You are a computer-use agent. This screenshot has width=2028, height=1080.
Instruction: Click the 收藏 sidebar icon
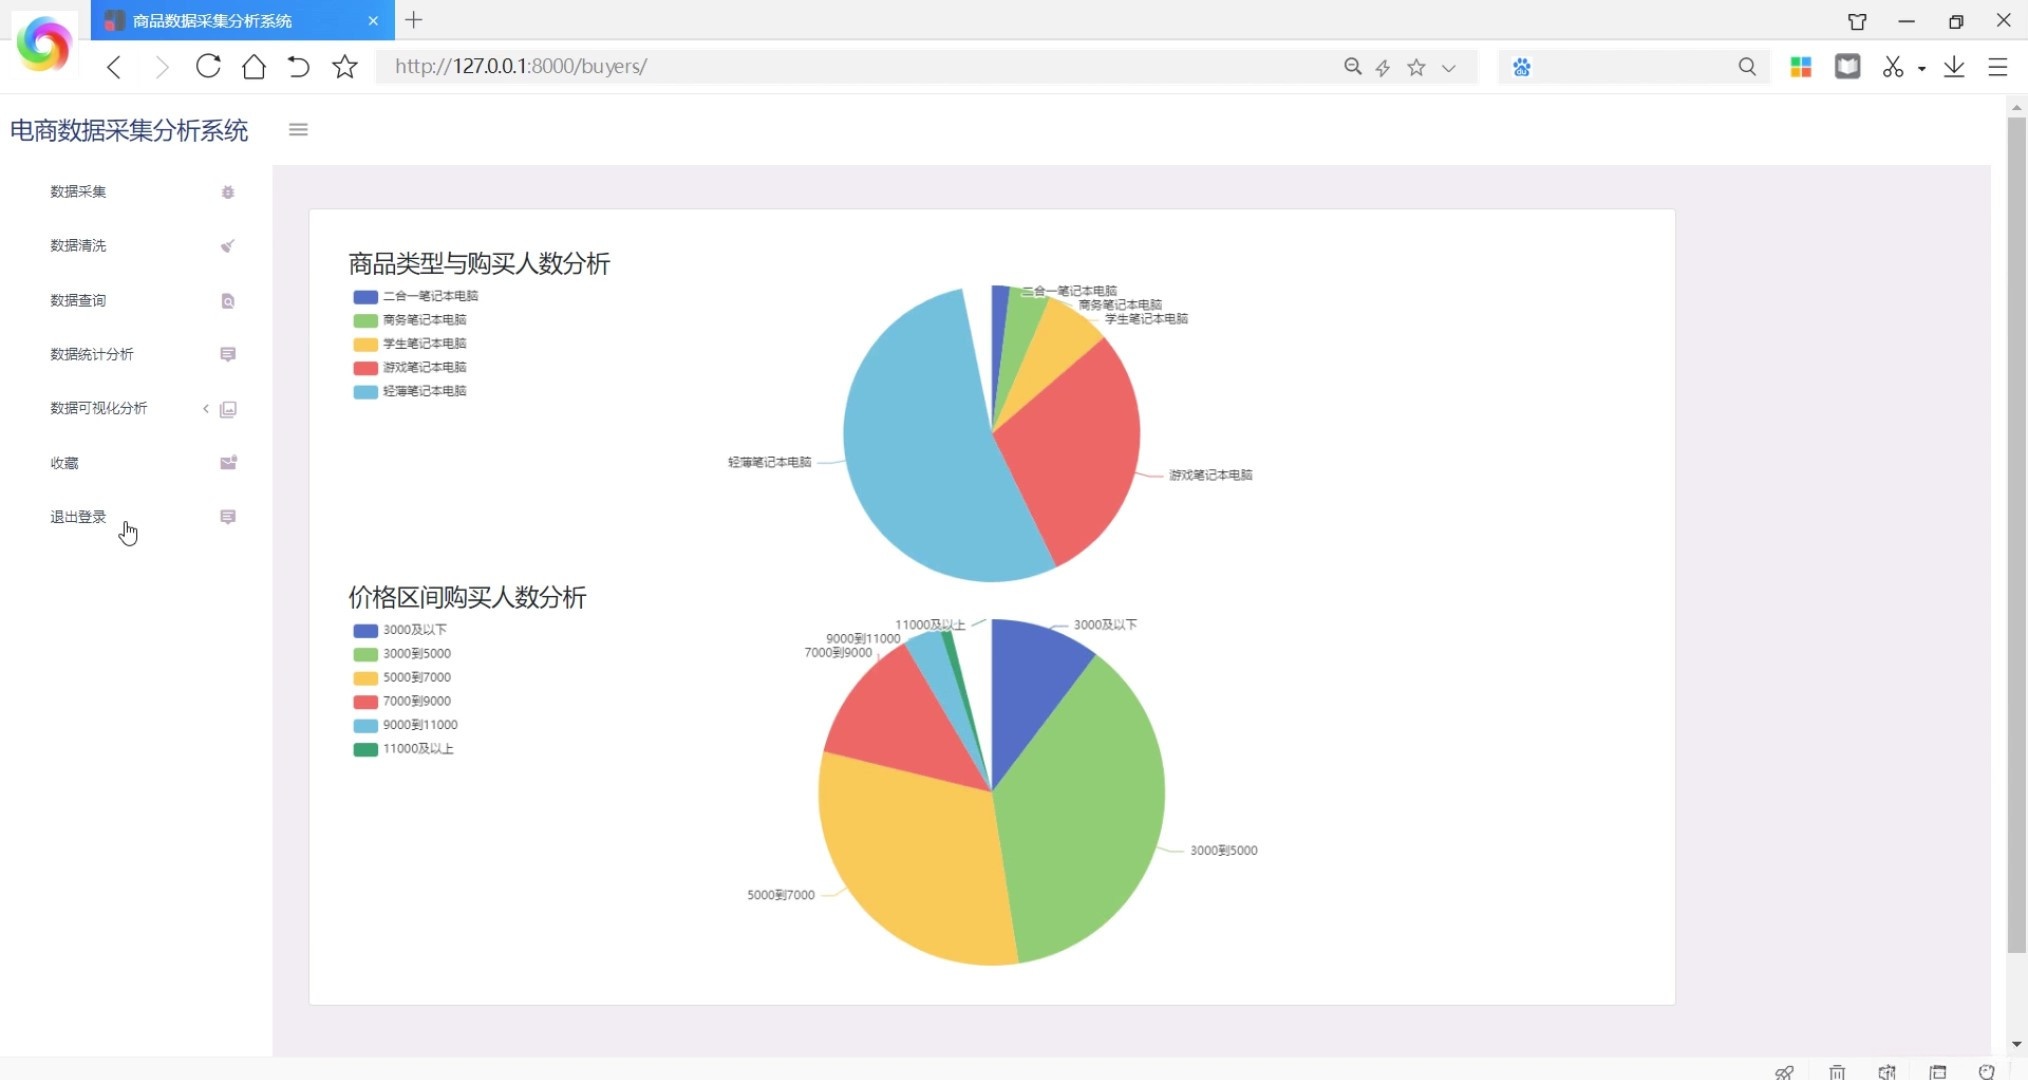pos(228,462)
